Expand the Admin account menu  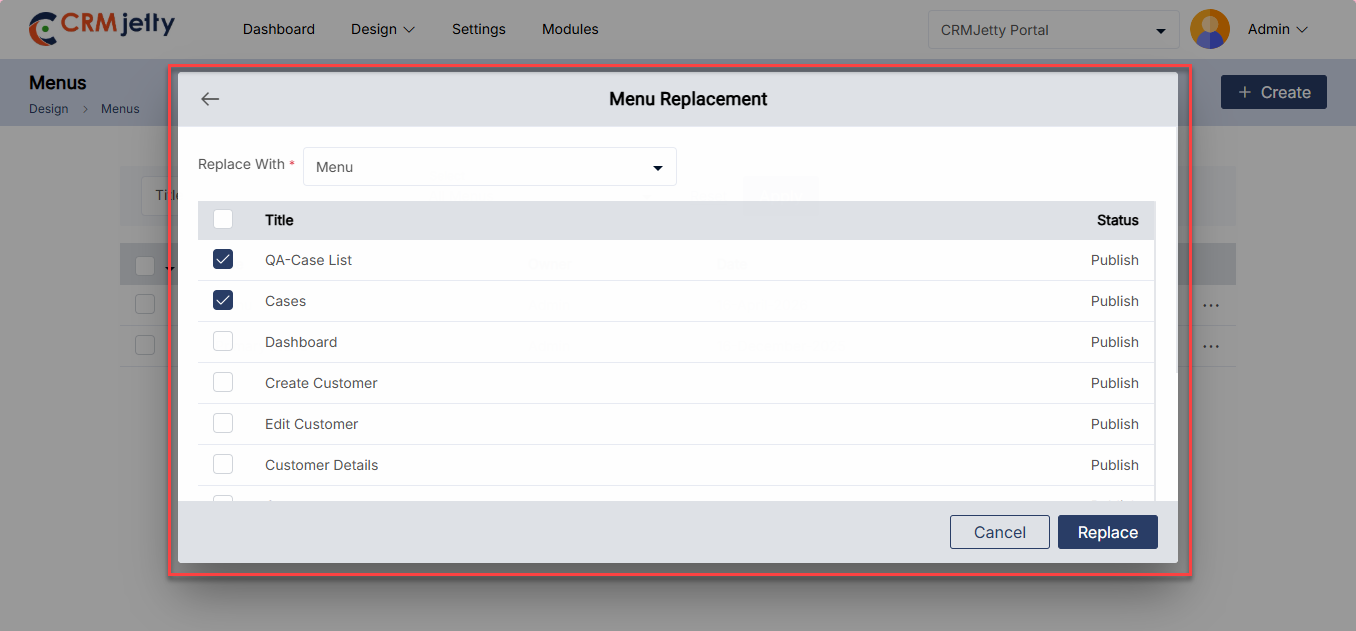click(x=1277, y=30)
